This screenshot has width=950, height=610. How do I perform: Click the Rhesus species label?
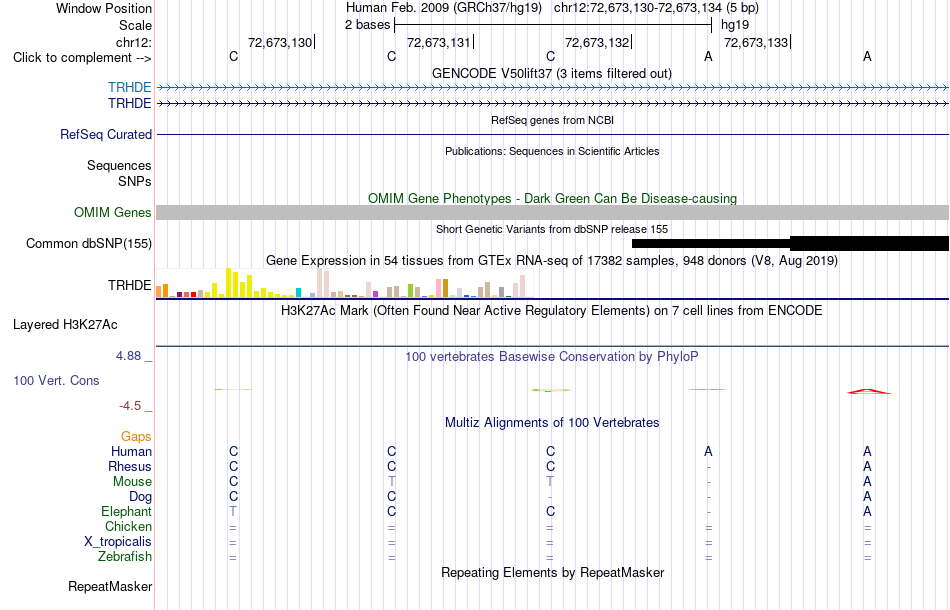[130, 466]
